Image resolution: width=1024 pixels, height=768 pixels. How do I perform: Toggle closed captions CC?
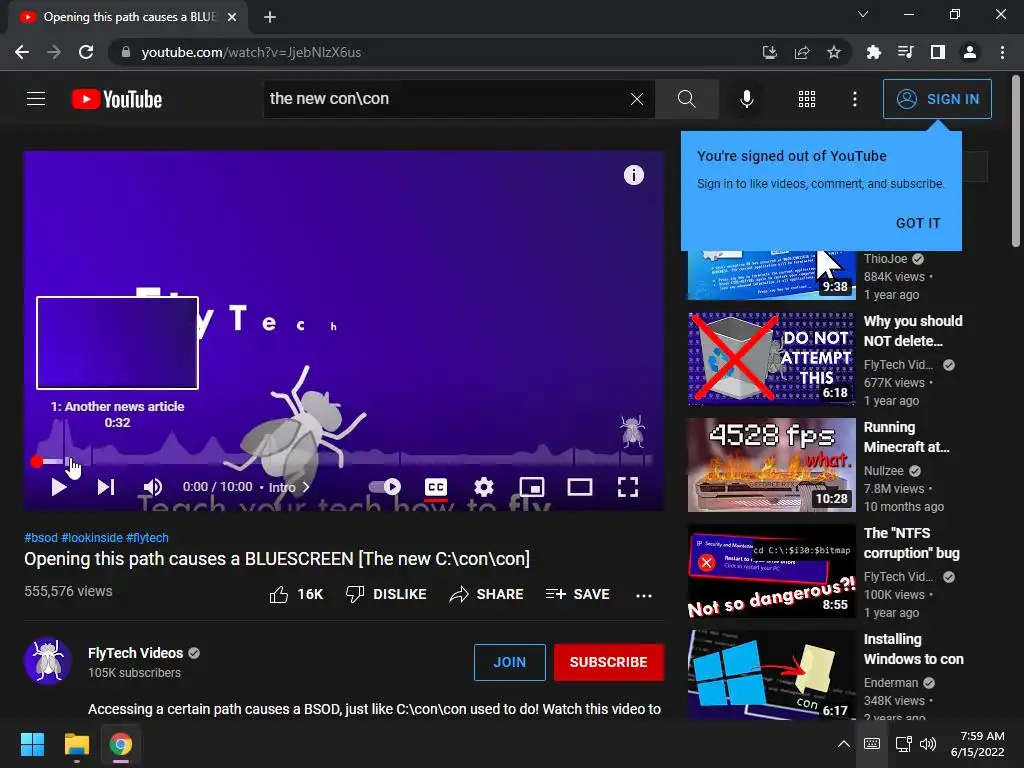[436, 487]
